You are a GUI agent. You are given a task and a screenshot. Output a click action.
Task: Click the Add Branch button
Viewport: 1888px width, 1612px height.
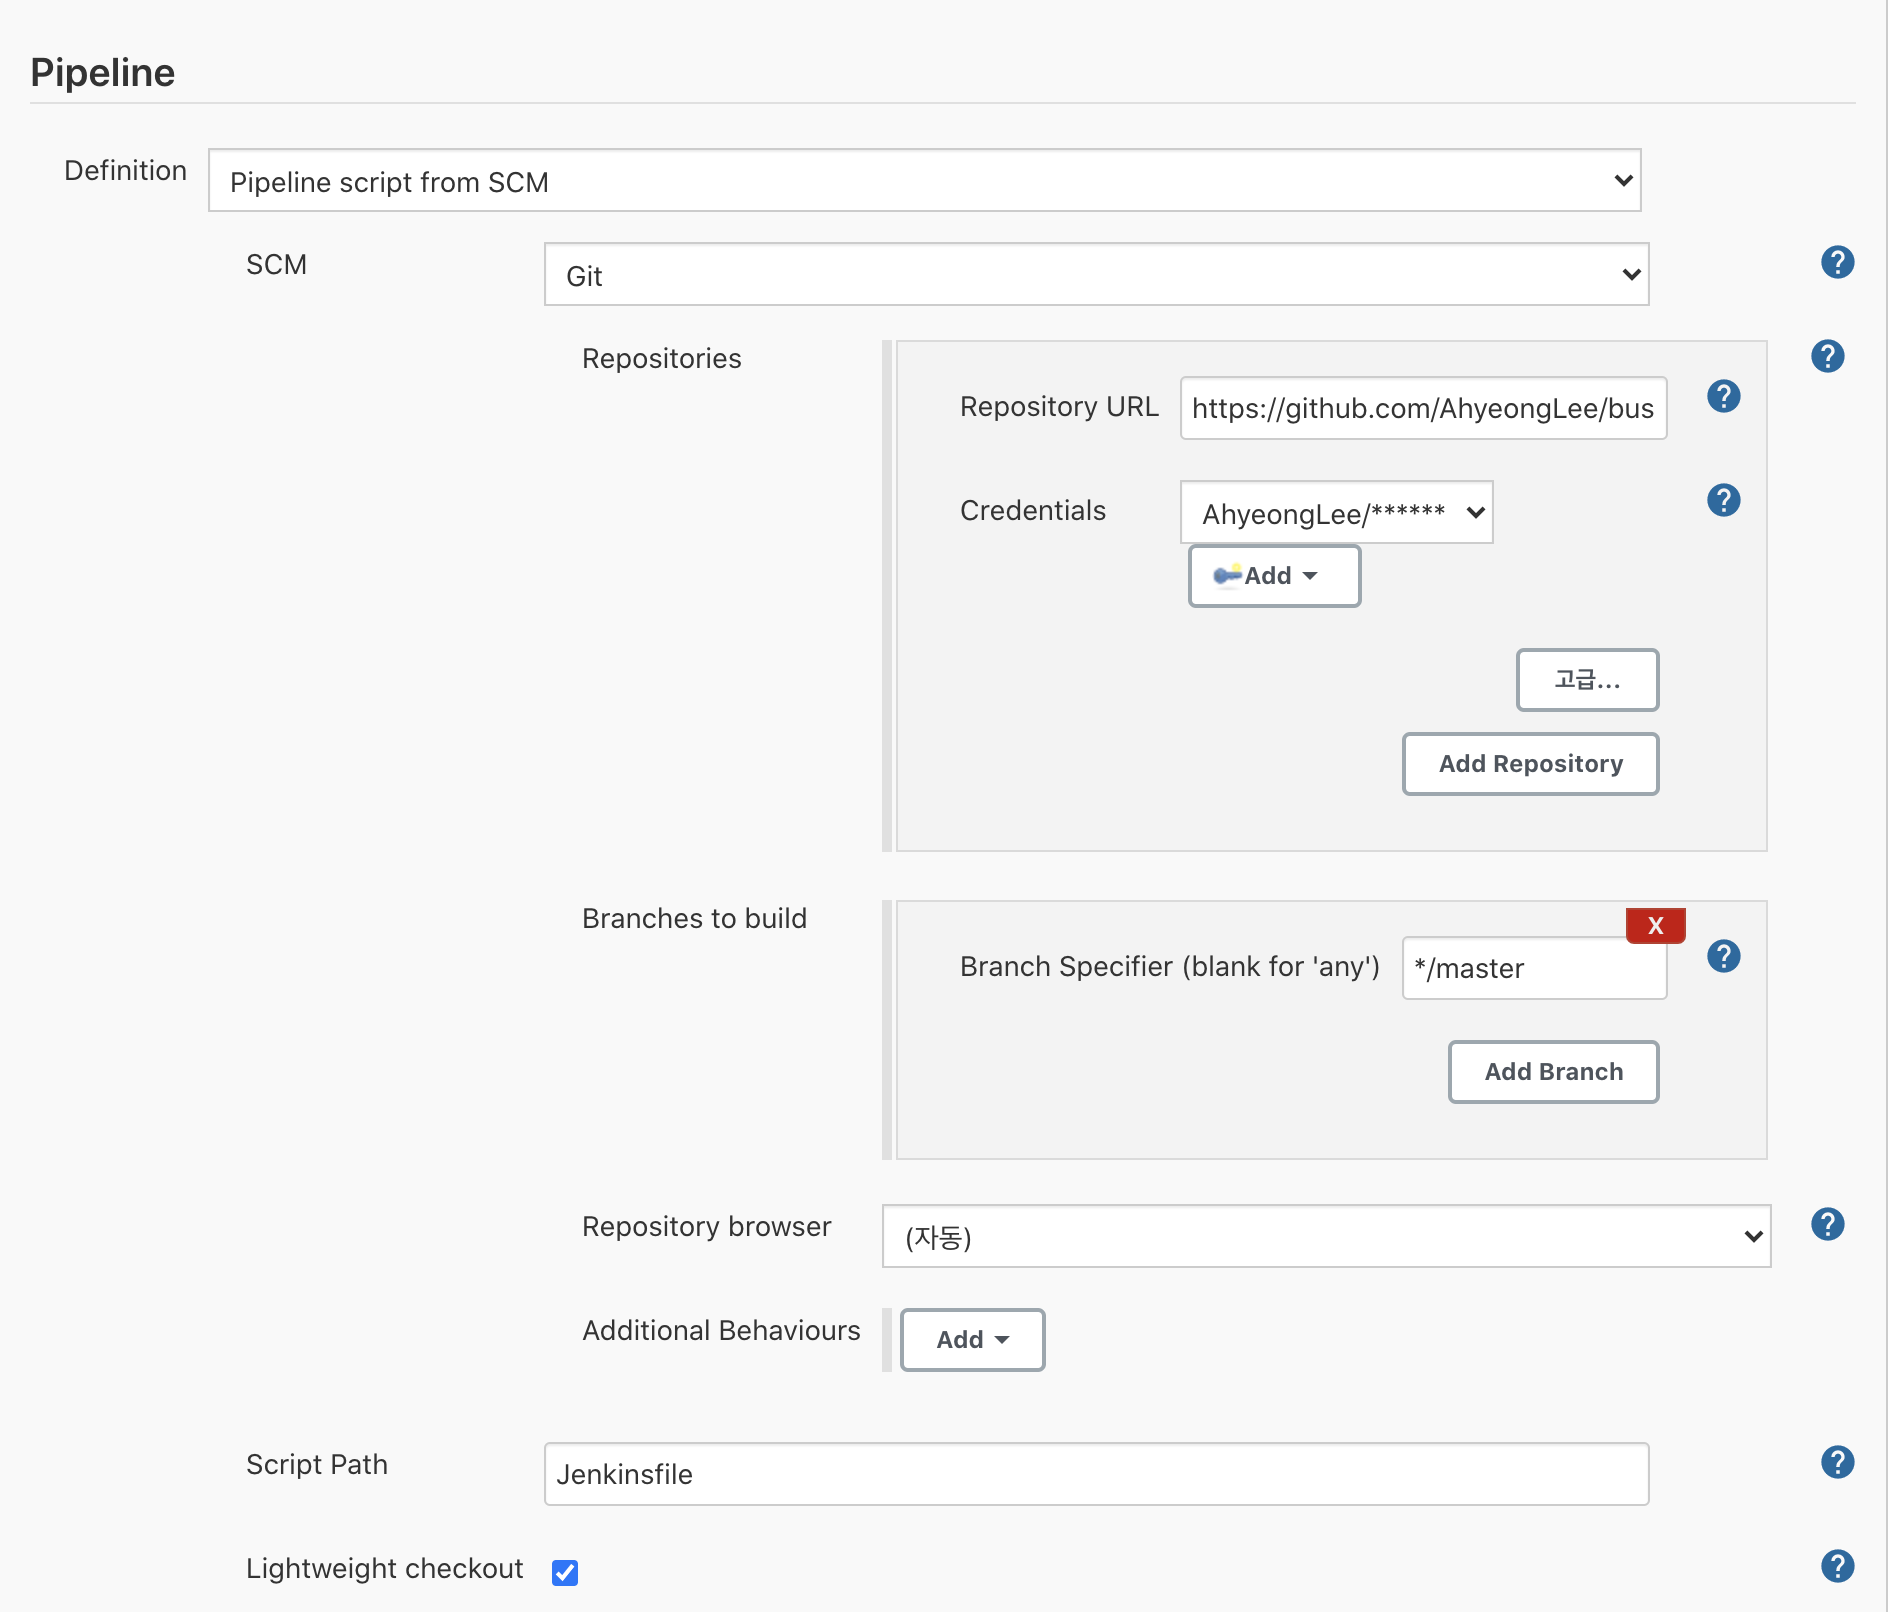[x=1553, y=1071]
